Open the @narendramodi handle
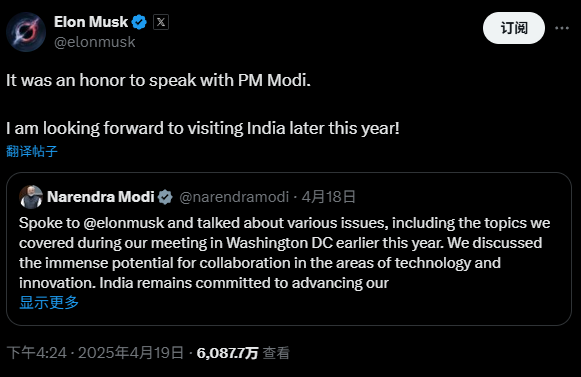Image resolution: width=581 pixels, height=377 pixels. coord(234,197)
